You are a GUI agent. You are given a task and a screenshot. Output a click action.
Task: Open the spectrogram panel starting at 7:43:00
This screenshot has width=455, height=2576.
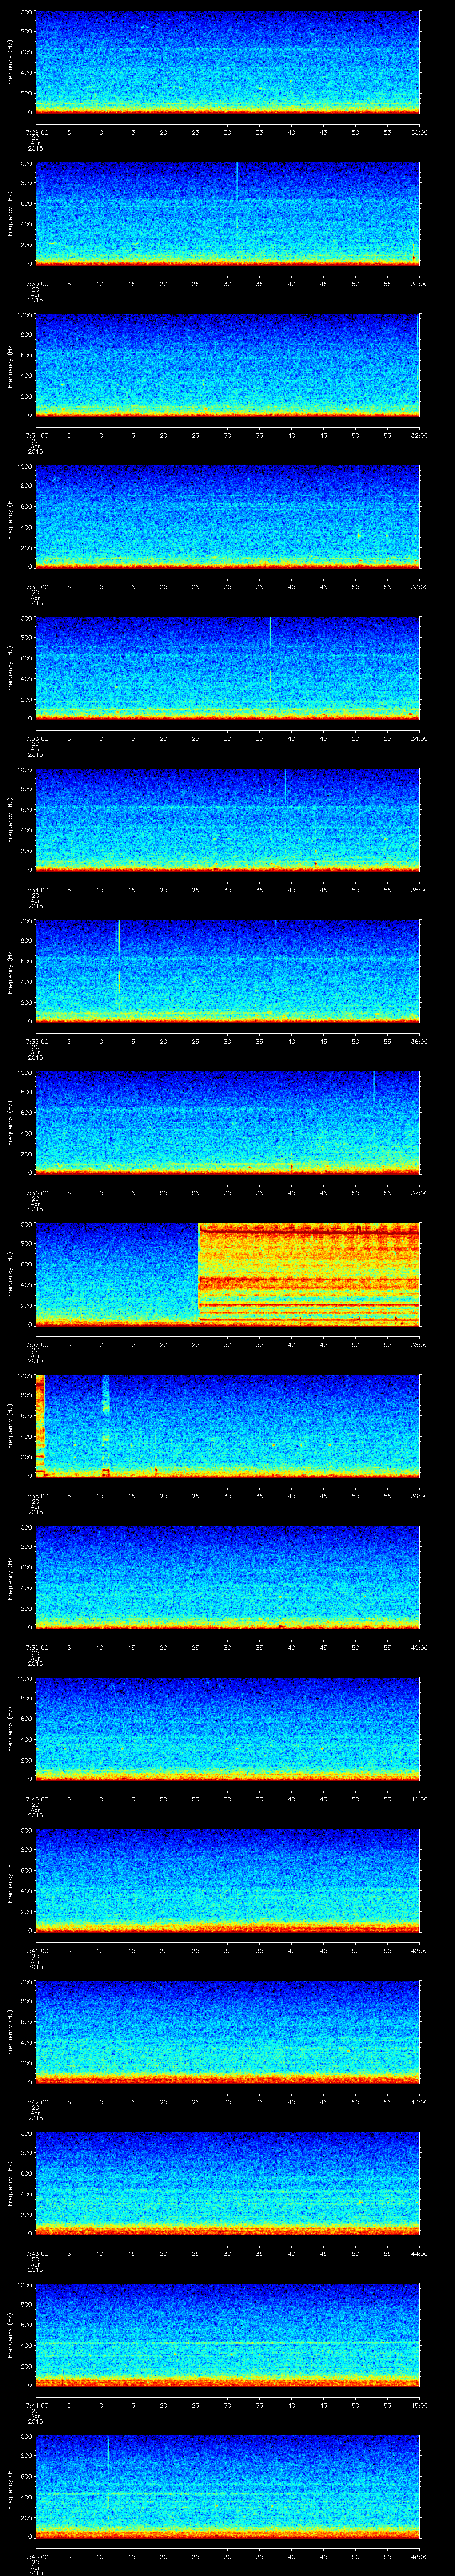coord(227,2183)
